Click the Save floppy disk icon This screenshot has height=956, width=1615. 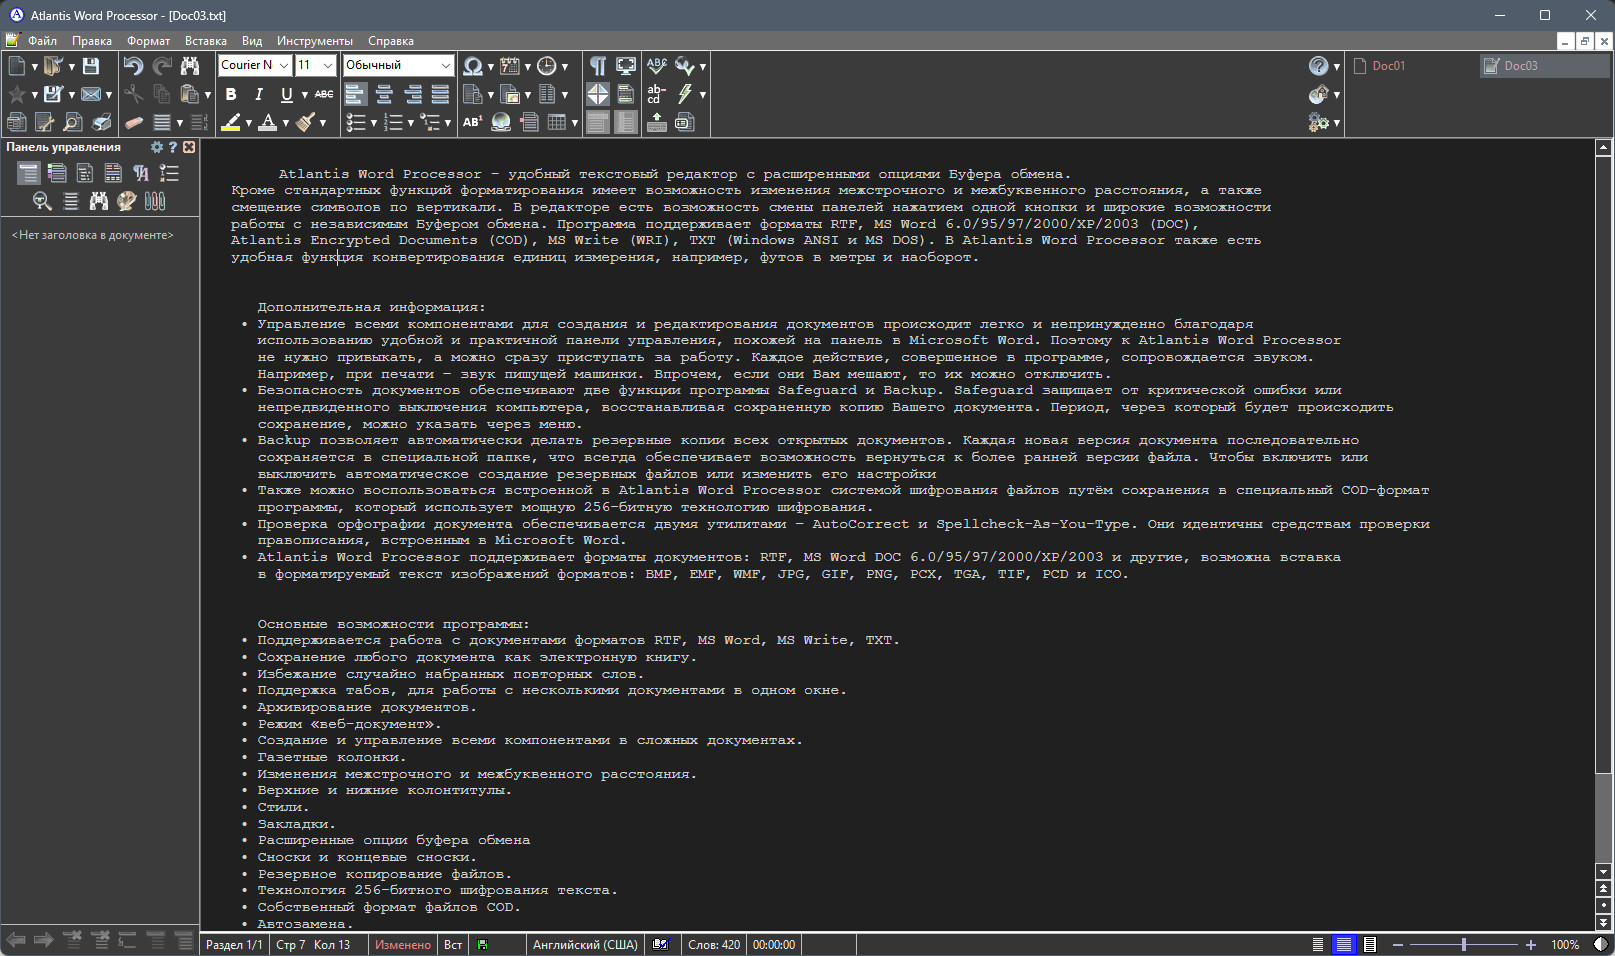pos(91,66)
